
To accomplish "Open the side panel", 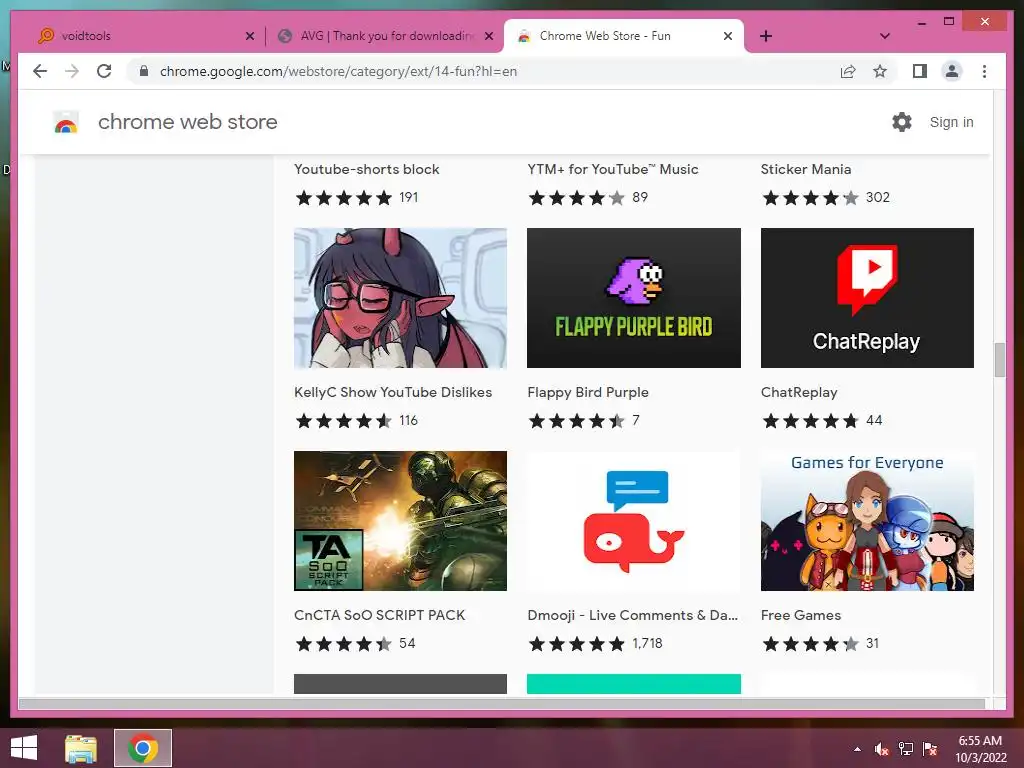I will (920, 71).
